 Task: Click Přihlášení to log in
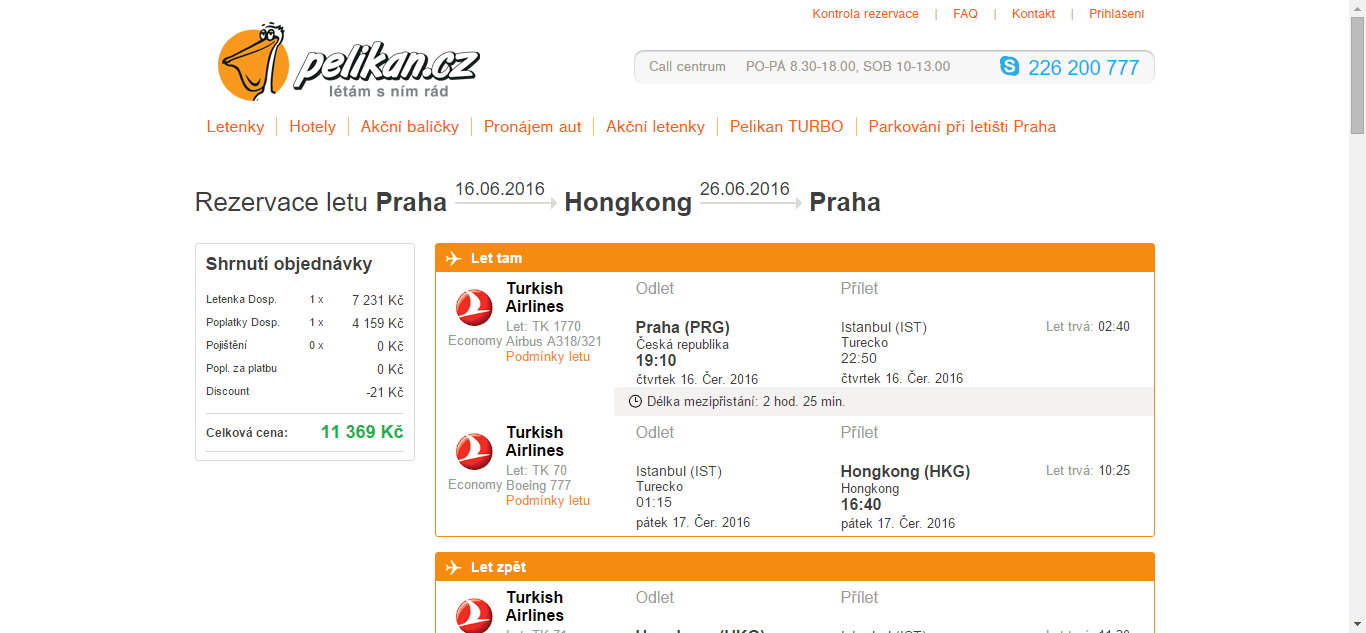(1117, 13)
